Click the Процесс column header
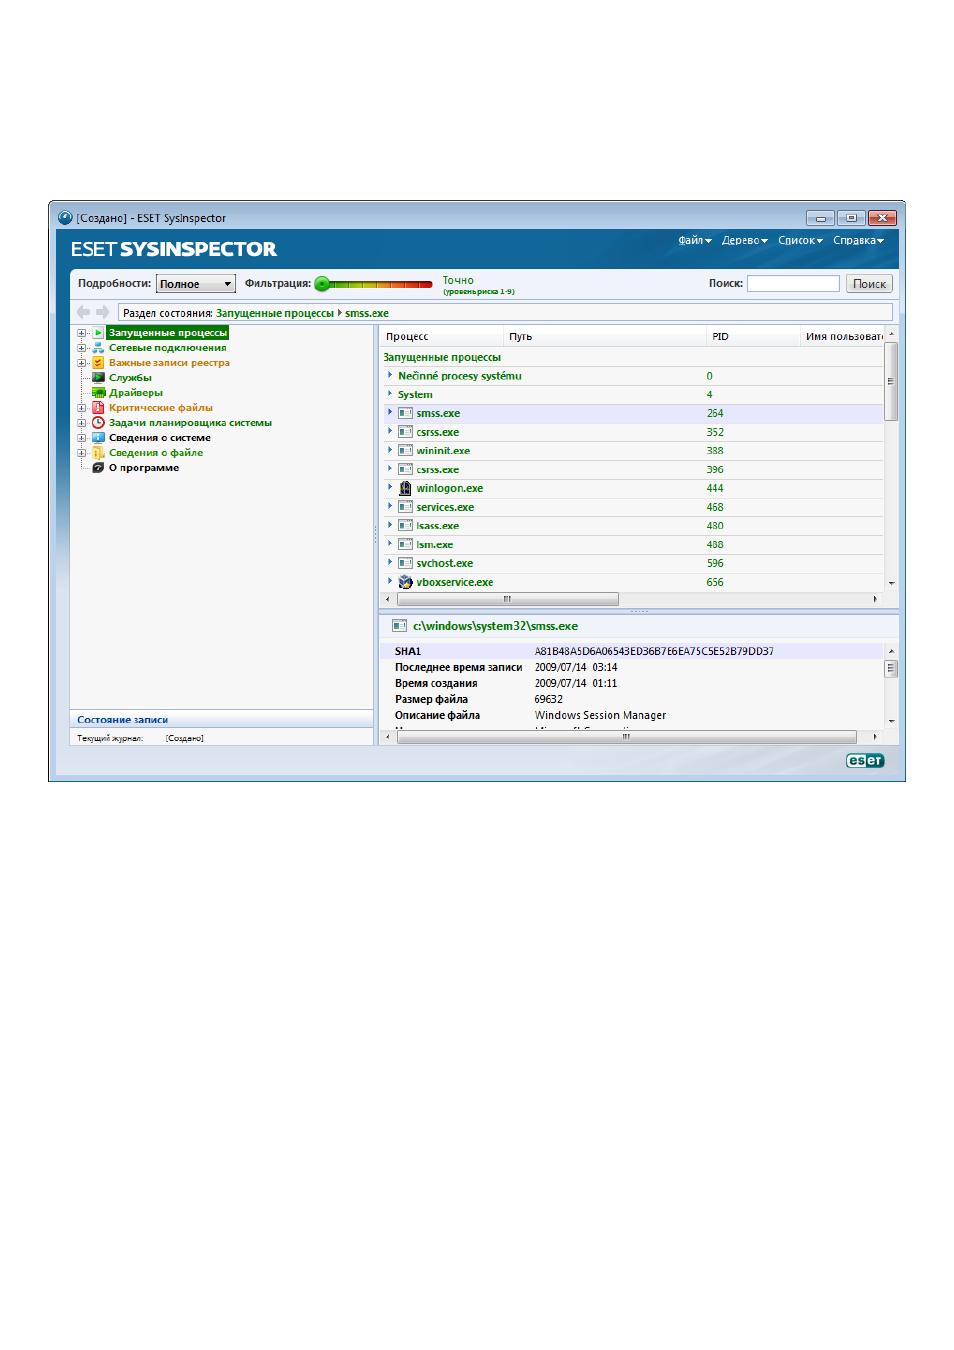This screenshot has width=954, height=1350. (443, 337)
